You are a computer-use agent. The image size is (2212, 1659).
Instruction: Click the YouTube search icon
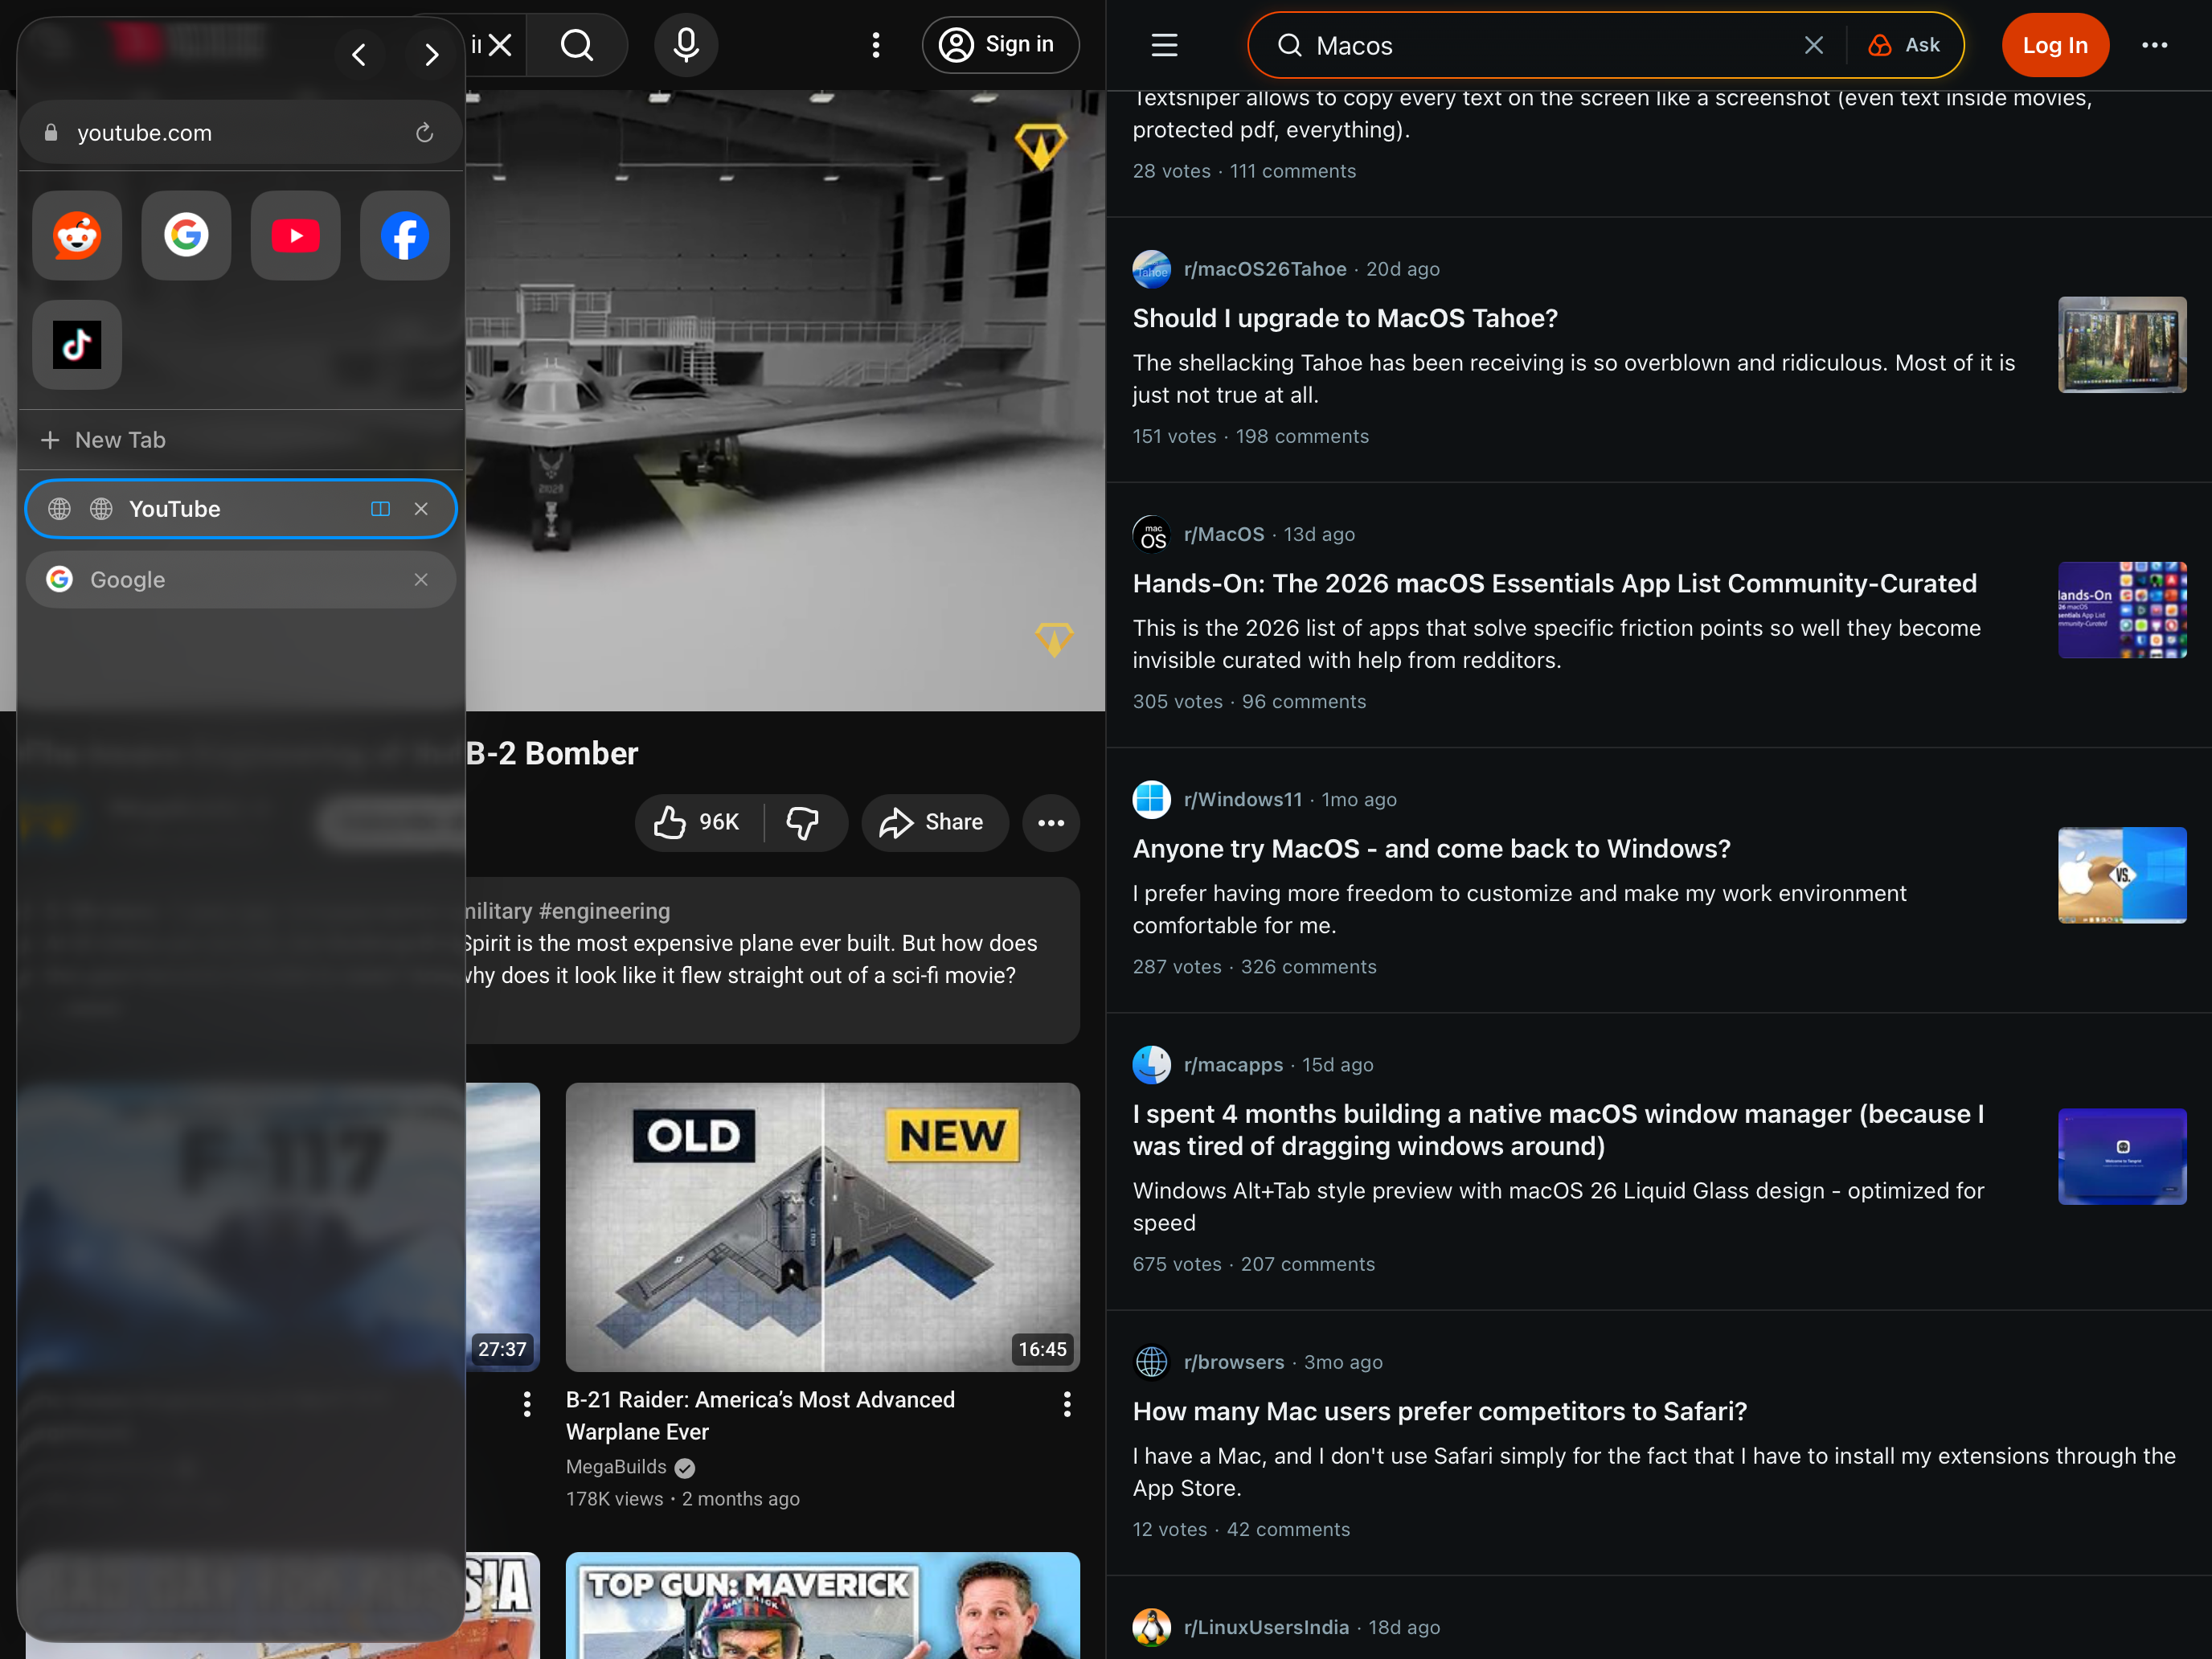point(577,44)
